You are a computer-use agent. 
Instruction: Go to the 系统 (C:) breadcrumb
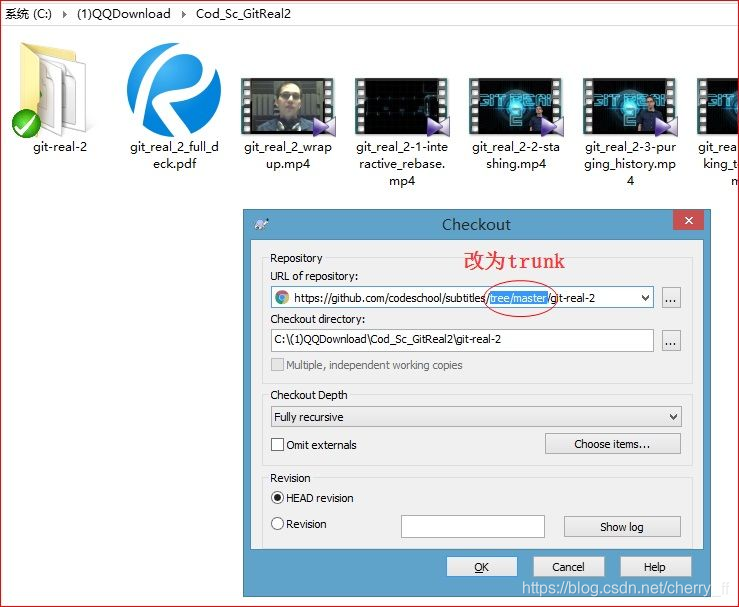point(28,14)
